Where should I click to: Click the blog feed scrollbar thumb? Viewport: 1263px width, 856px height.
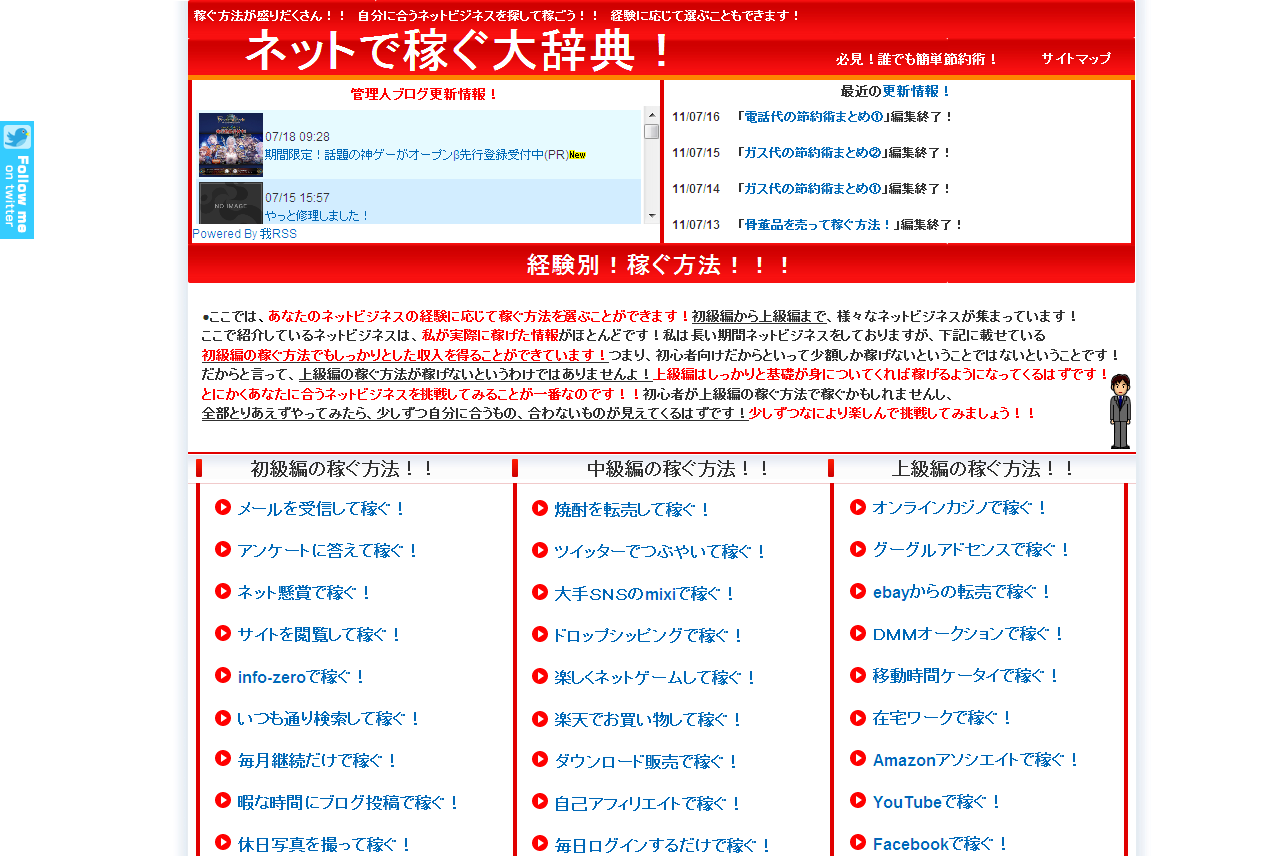click(x=652, y=131)
